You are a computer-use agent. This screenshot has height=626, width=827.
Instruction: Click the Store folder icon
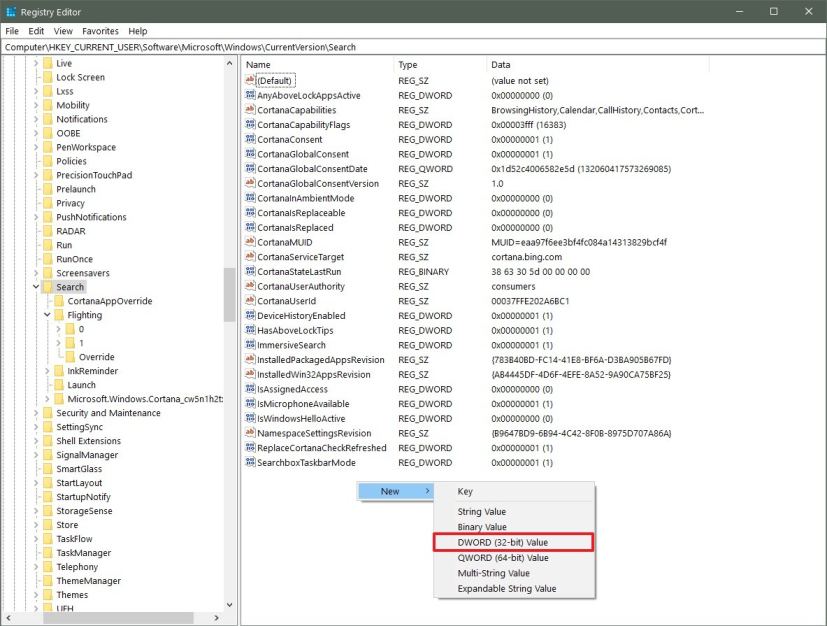click(x=47, y=525)
